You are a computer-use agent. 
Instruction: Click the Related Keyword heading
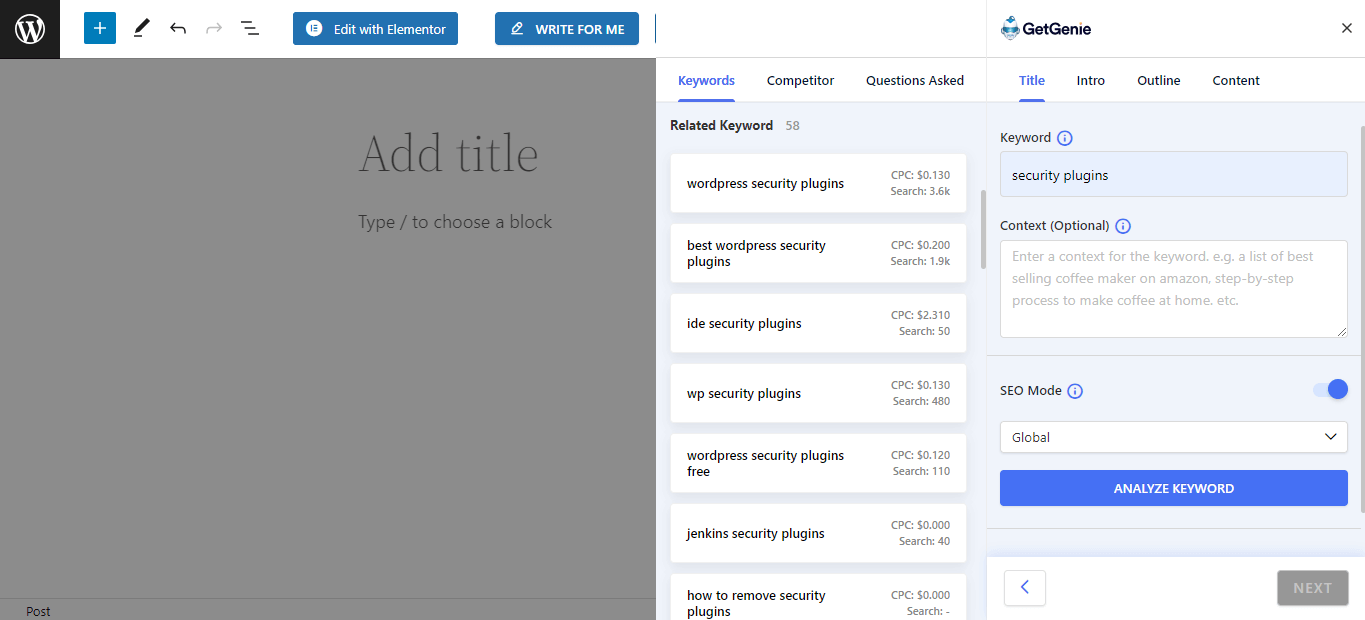[x=721, y=125]
